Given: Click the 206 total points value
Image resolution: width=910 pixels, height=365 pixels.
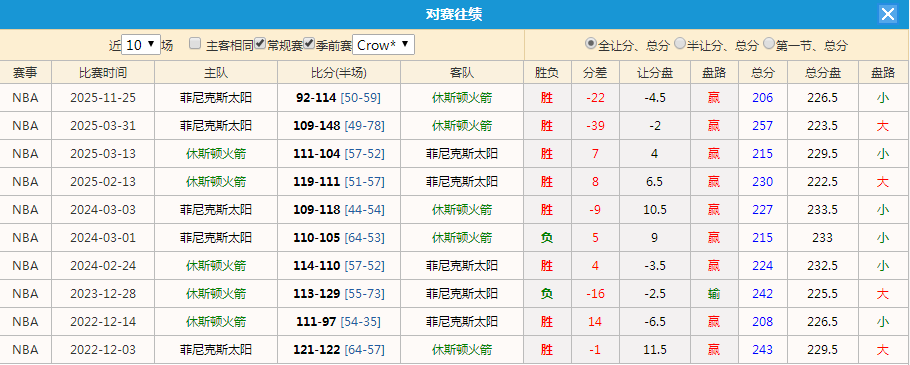Looking at the screenshot, I should pos(763,98).
